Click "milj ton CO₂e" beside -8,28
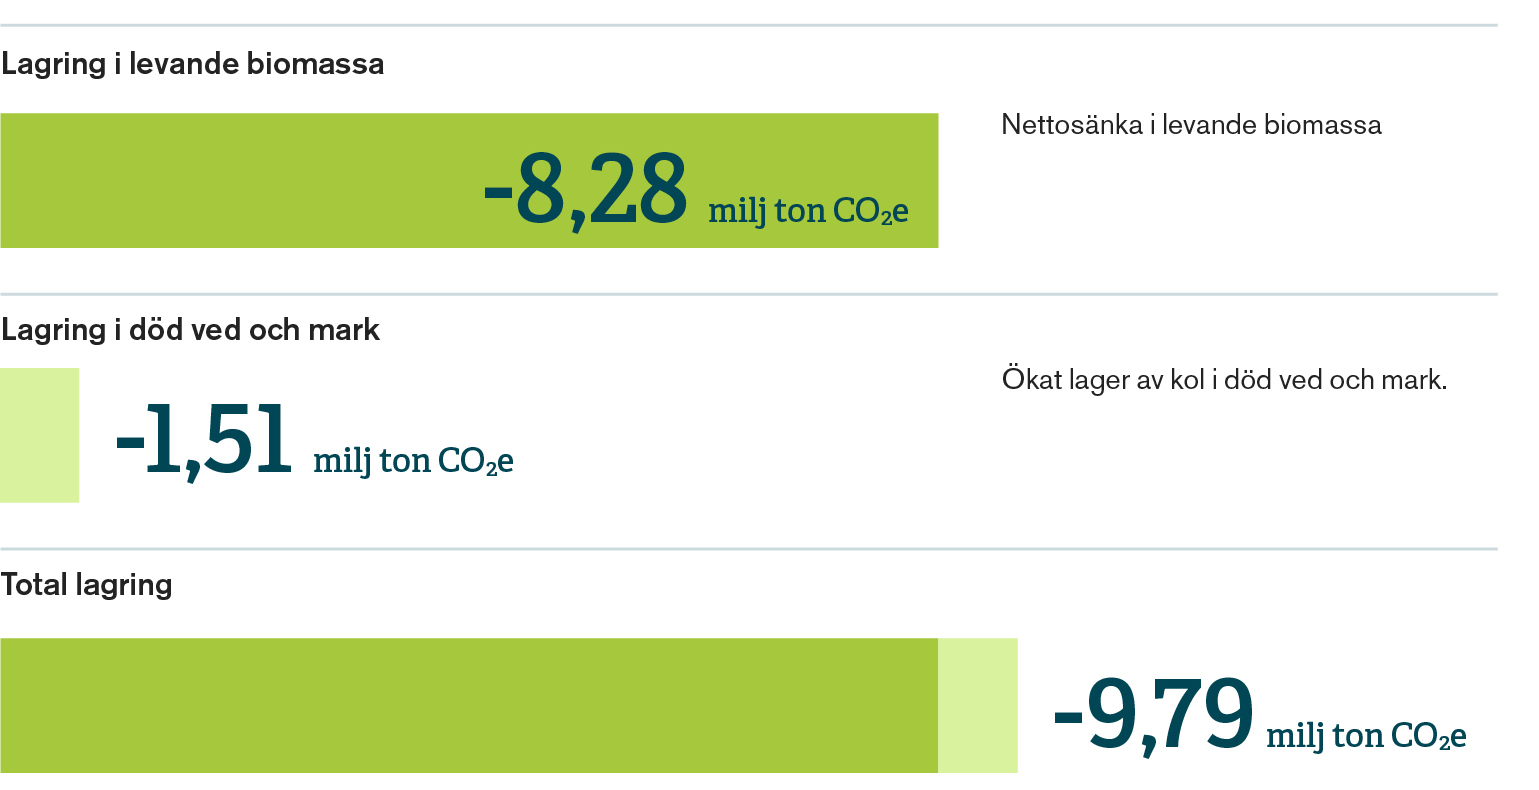This screenshot has width=1539, height=790. (808, 211)
